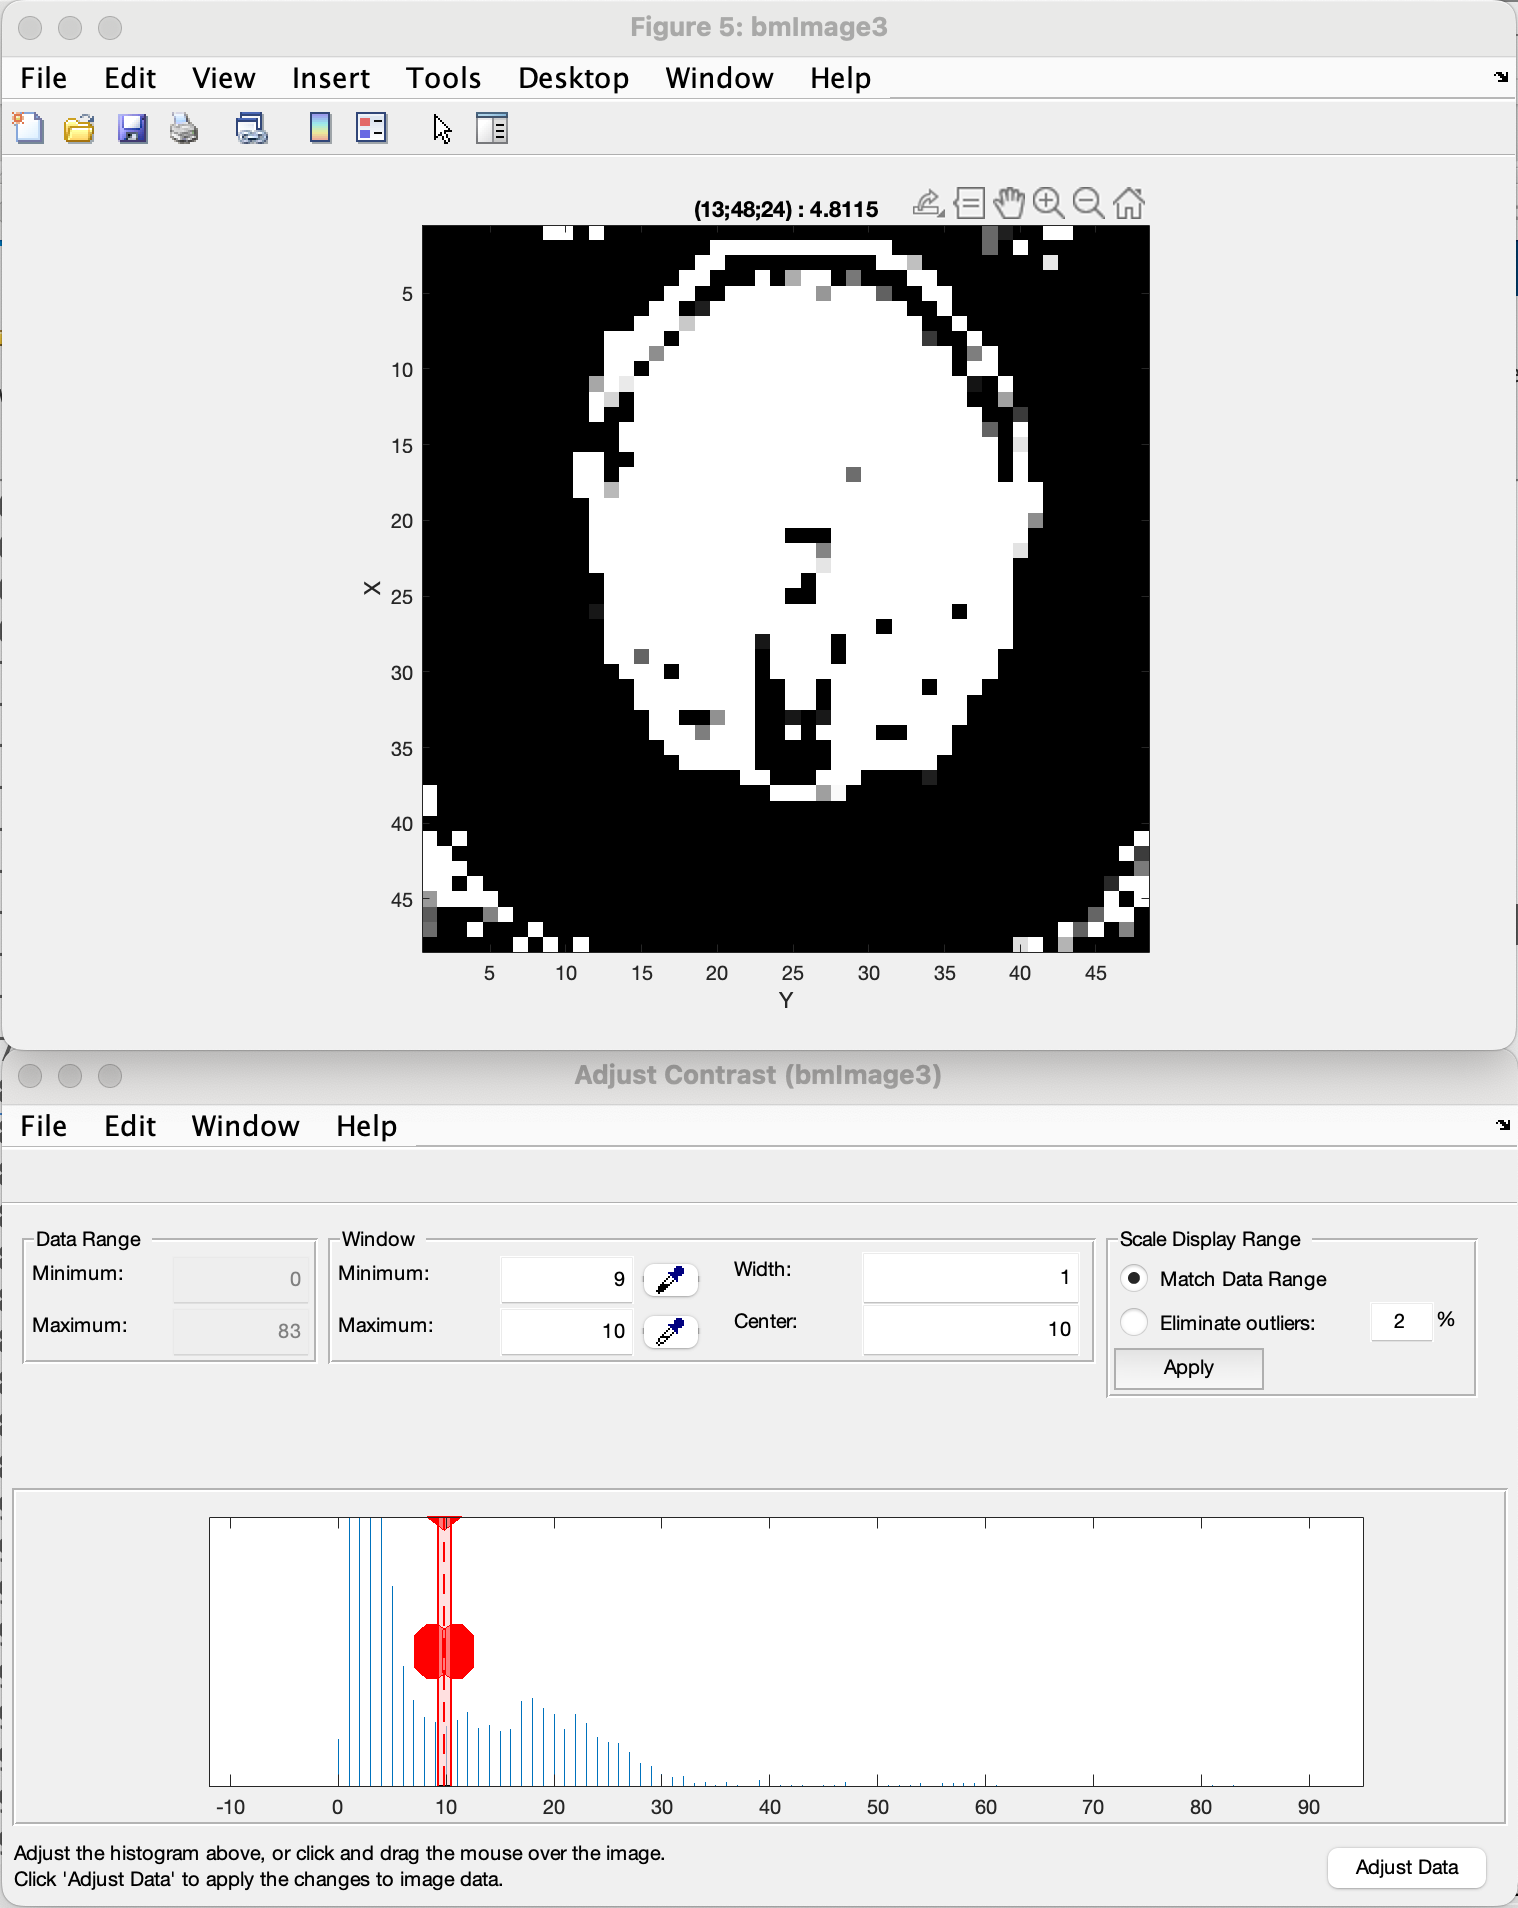Open Adjust Contrast Help menu
This screenshot has width=1518, height=1908.
click(x=366, y=1126)
